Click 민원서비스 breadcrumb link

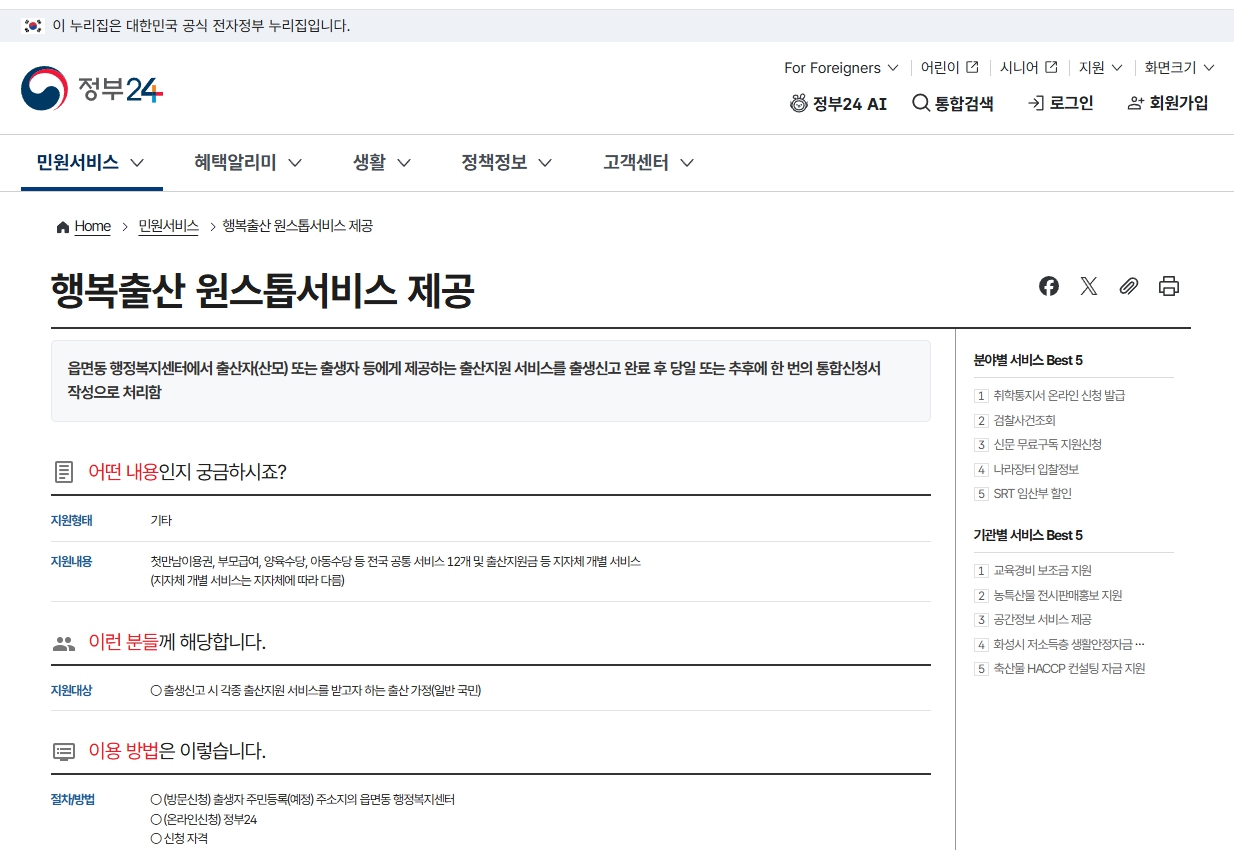pos(168,226)
